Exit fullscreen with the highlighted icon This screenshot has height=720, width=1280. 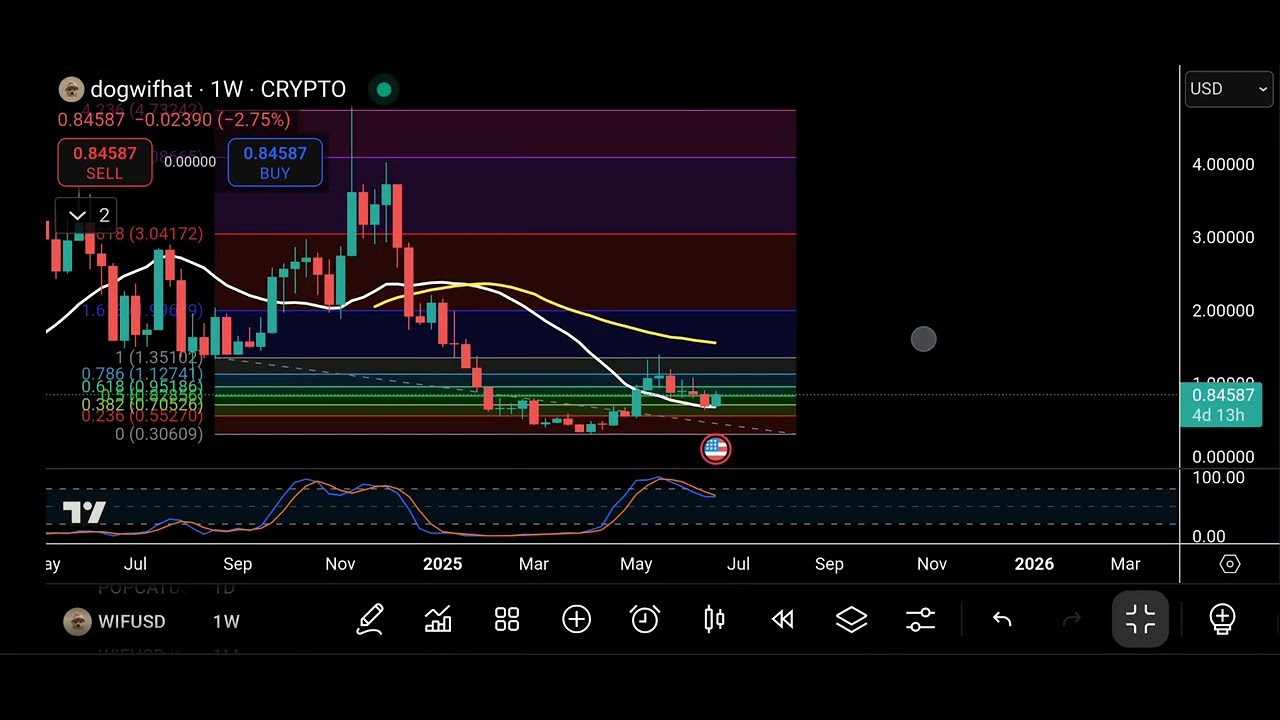[1140, 619]
